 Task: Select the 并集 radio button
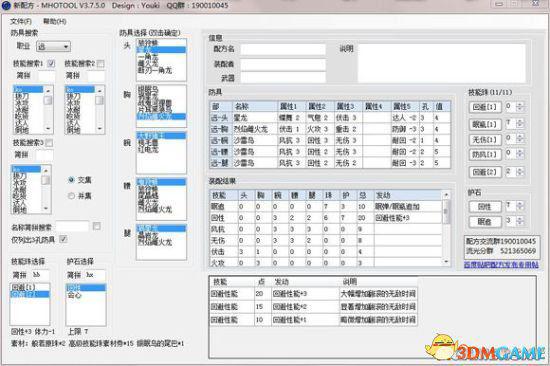pos(71,196)
